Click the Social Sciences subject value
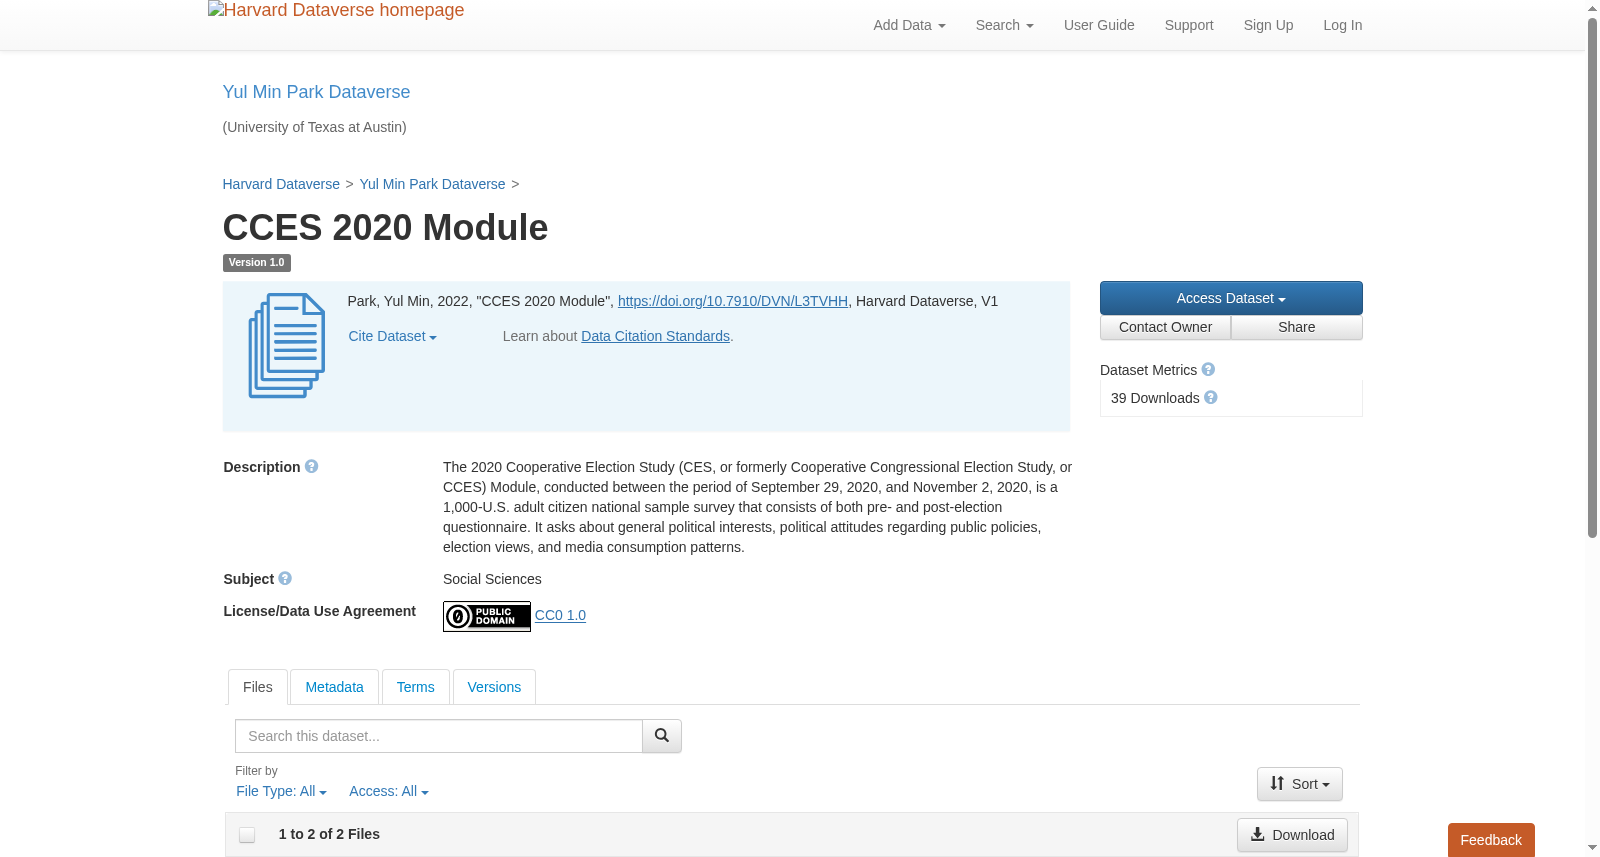 [492, 579]
